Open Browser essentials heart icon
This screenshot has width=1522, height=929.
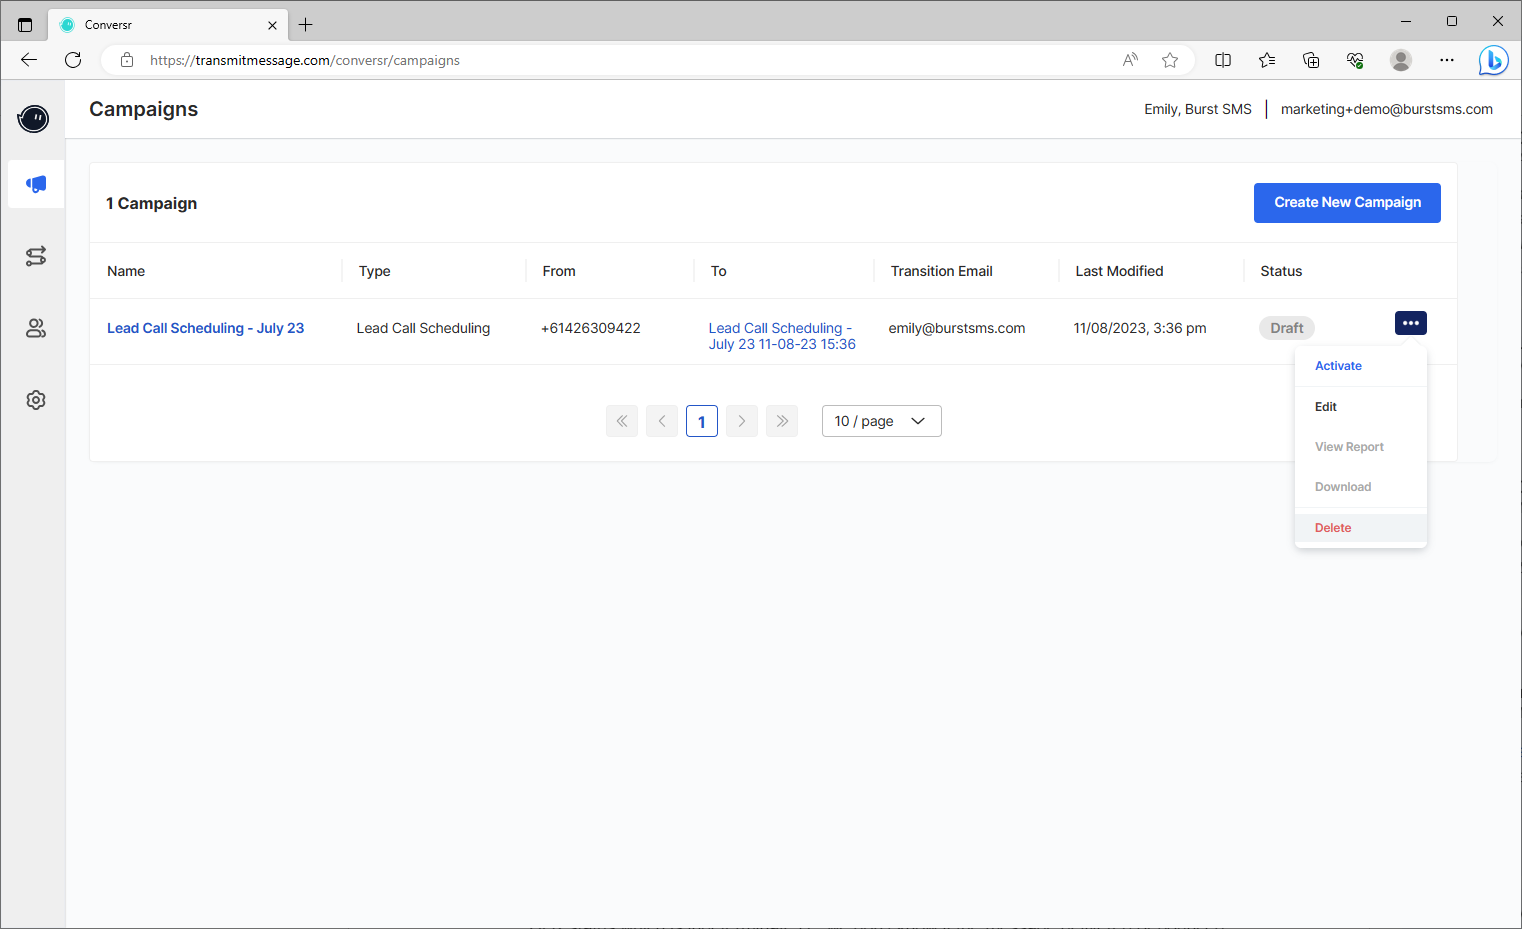tap(1355, 60)
